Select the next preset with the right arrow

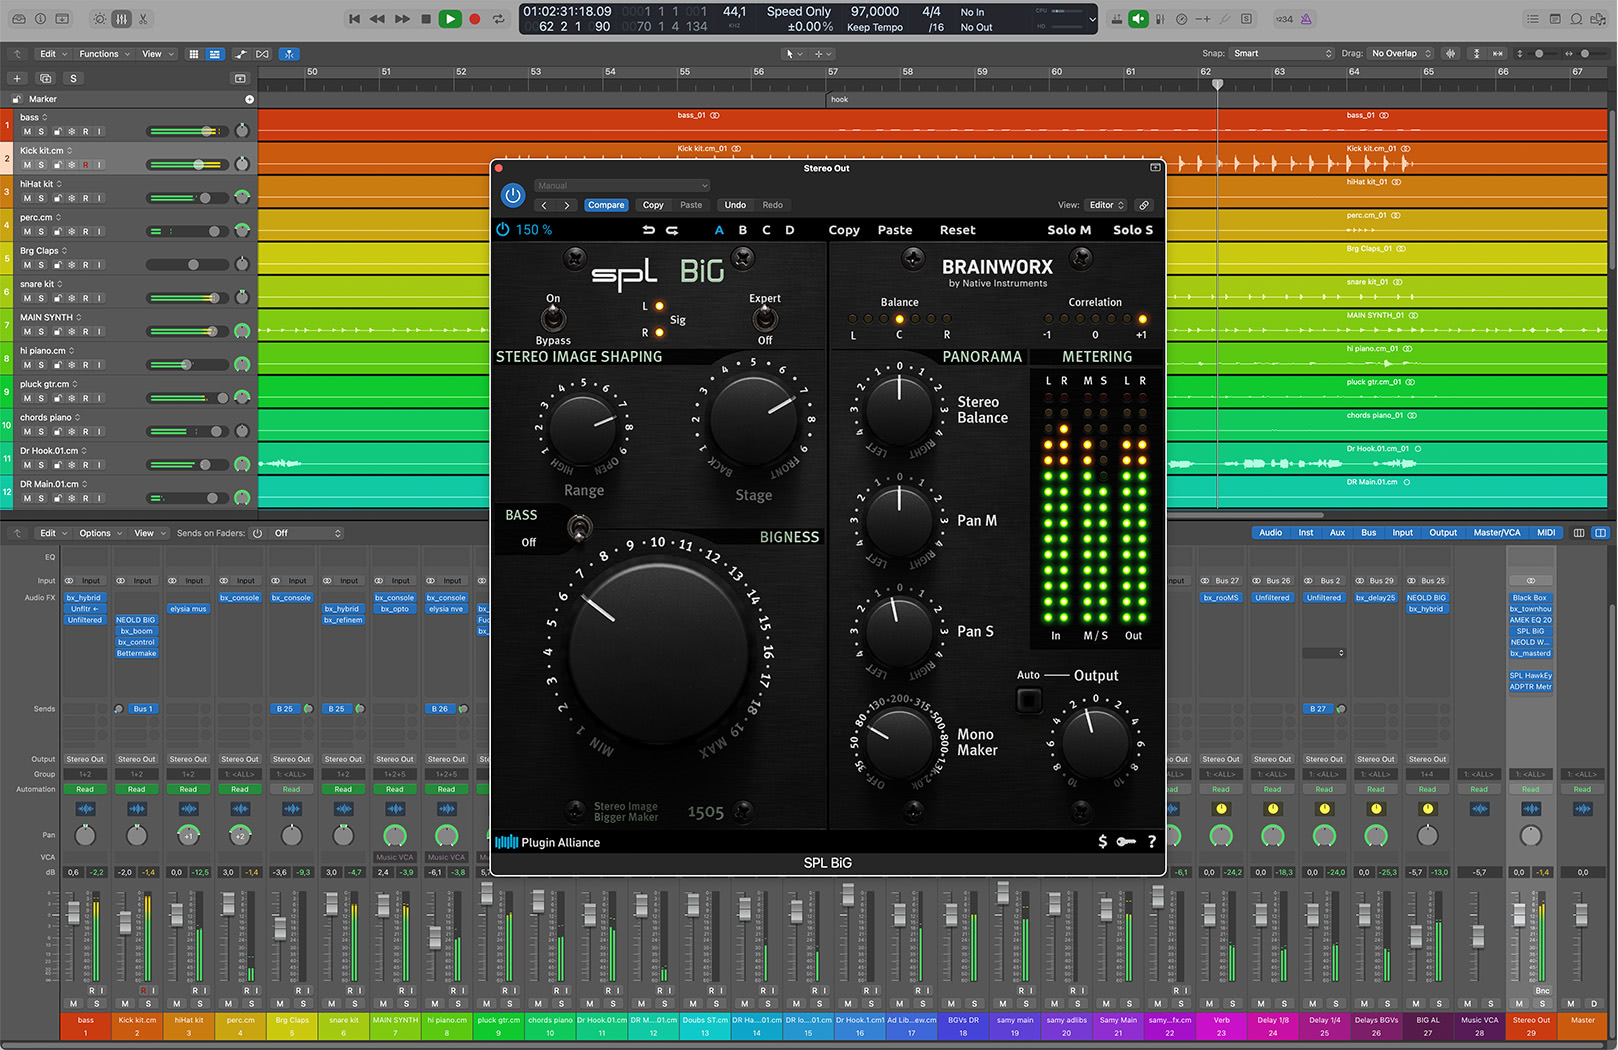point(567,205)
